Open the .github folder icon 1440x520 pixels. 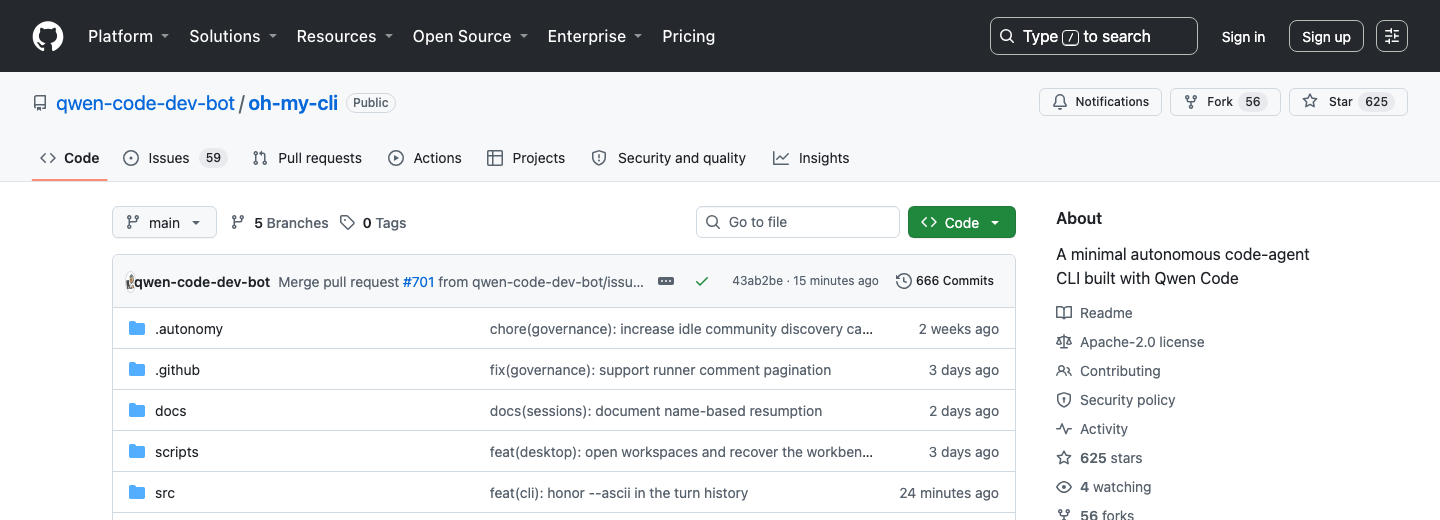137,370
